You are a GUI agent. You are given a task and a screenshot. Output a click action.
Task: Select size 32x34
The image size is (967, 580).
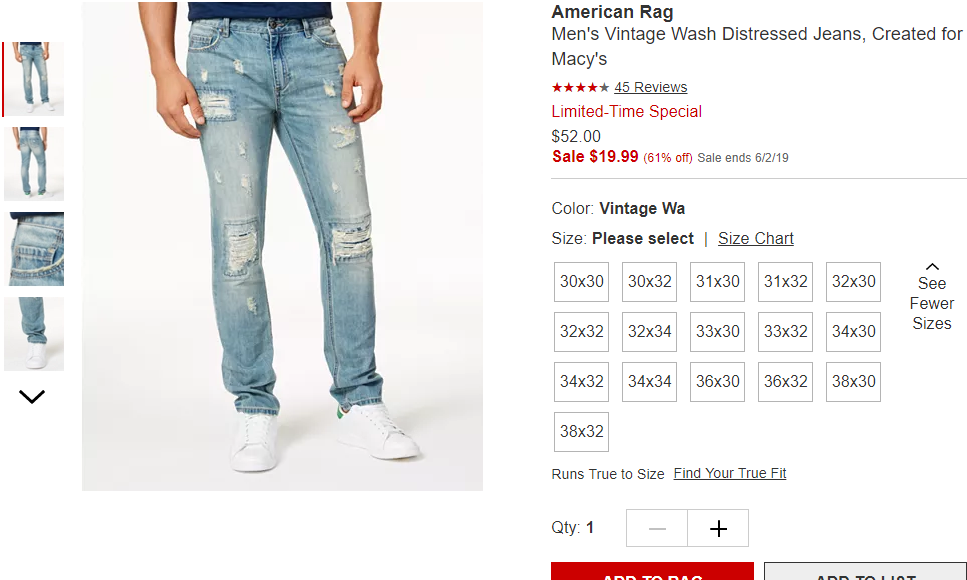point(649,332)
